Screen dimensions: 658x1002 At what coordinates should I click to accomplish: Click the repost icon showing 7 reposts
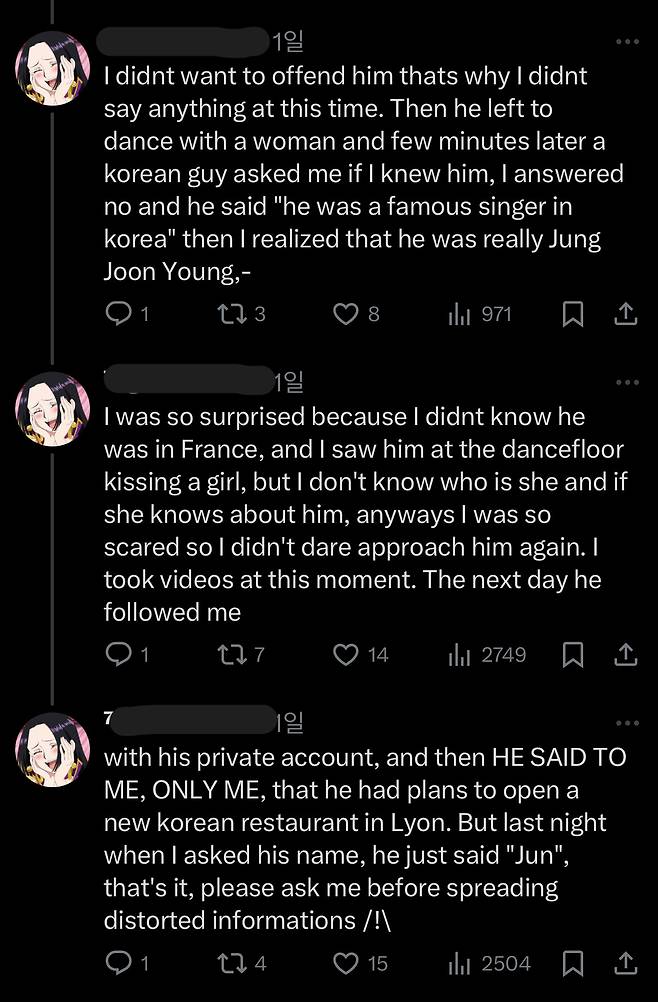(x=233, y=654)
